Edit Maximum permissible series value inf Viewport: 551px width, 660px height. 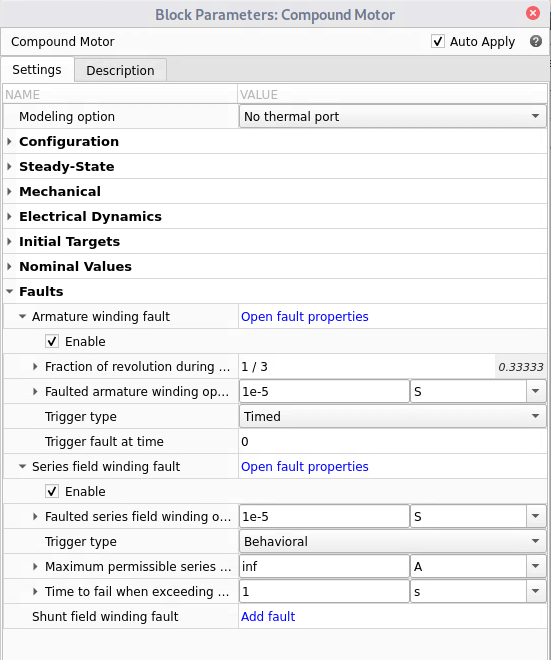click(324, 567)
